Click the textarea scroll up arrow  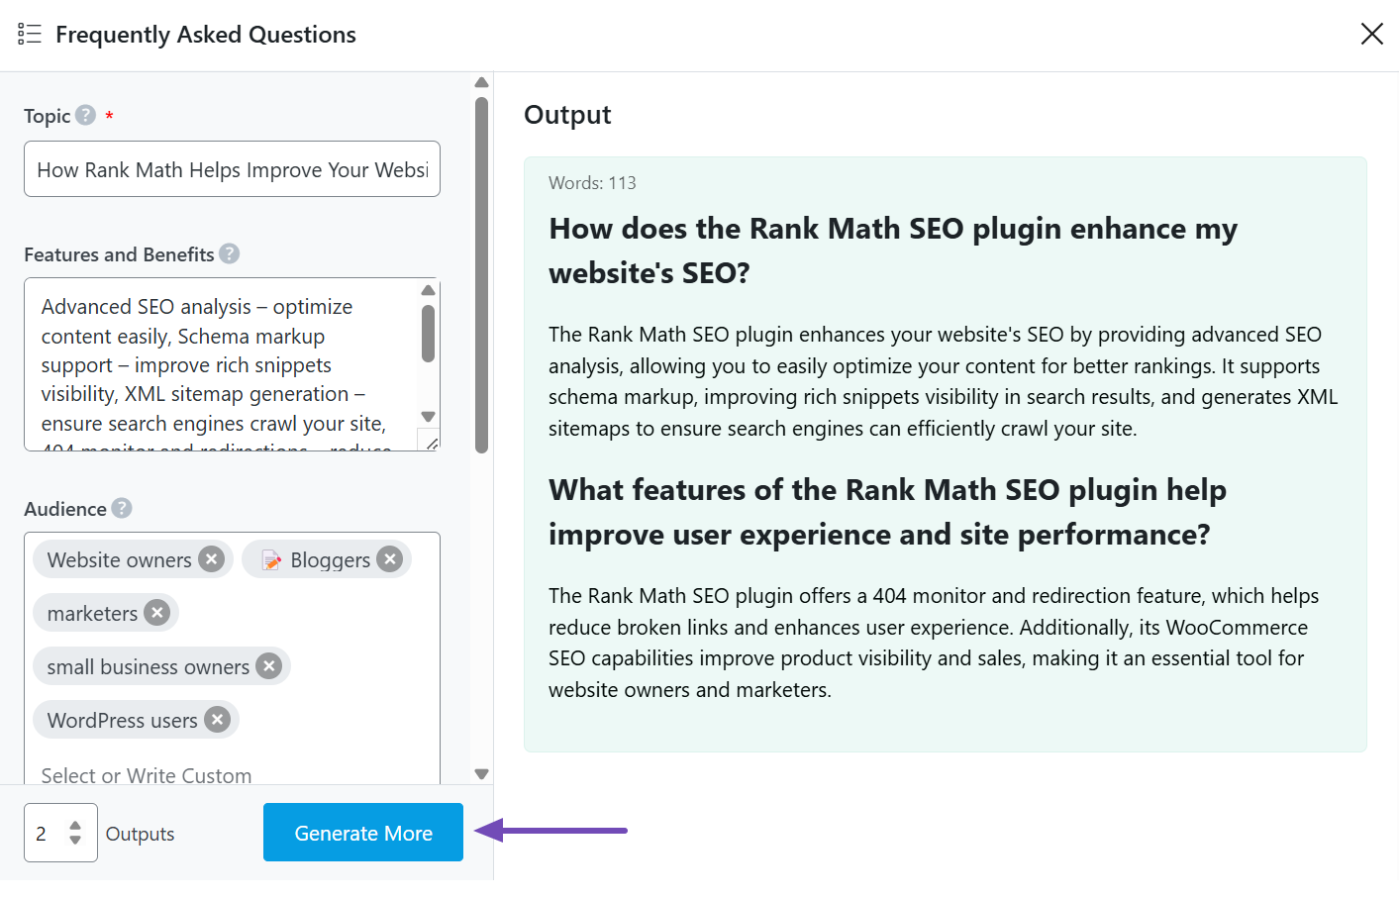click(428, 290)
